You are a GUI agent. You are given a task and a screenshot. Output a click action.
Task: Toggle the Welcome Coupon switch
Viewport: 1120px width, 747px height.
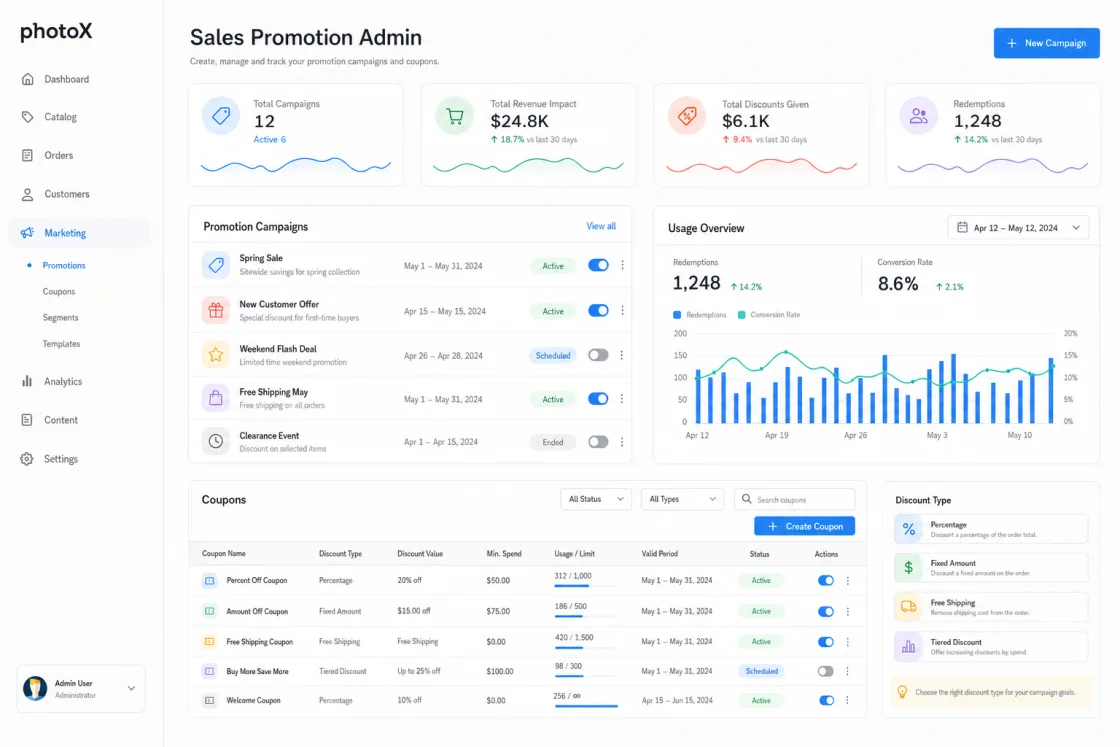(826, 701)
